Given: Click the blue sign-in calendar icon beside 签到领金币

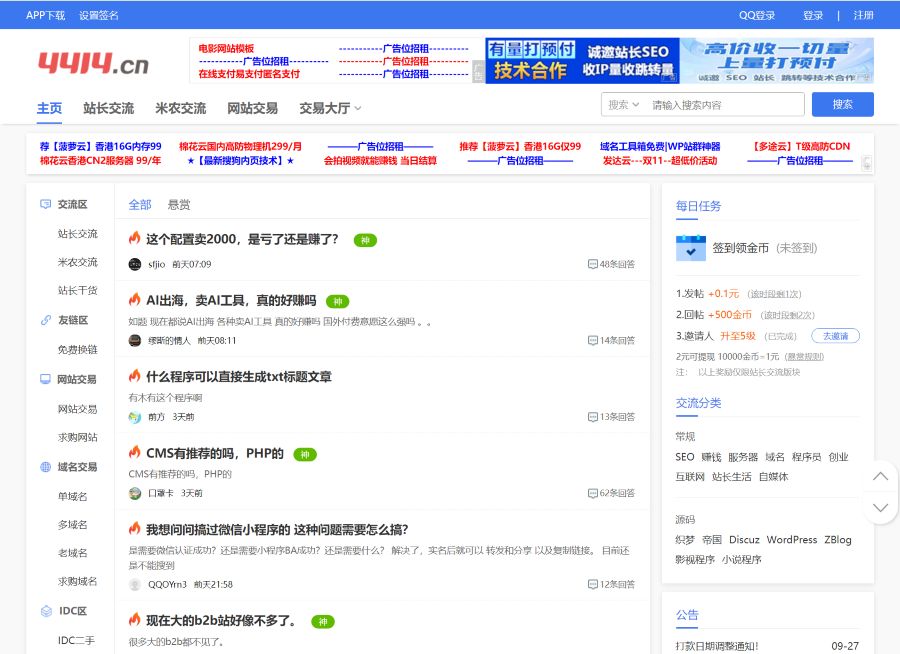Looking at the screenshot, I should [x=690, y=248].
